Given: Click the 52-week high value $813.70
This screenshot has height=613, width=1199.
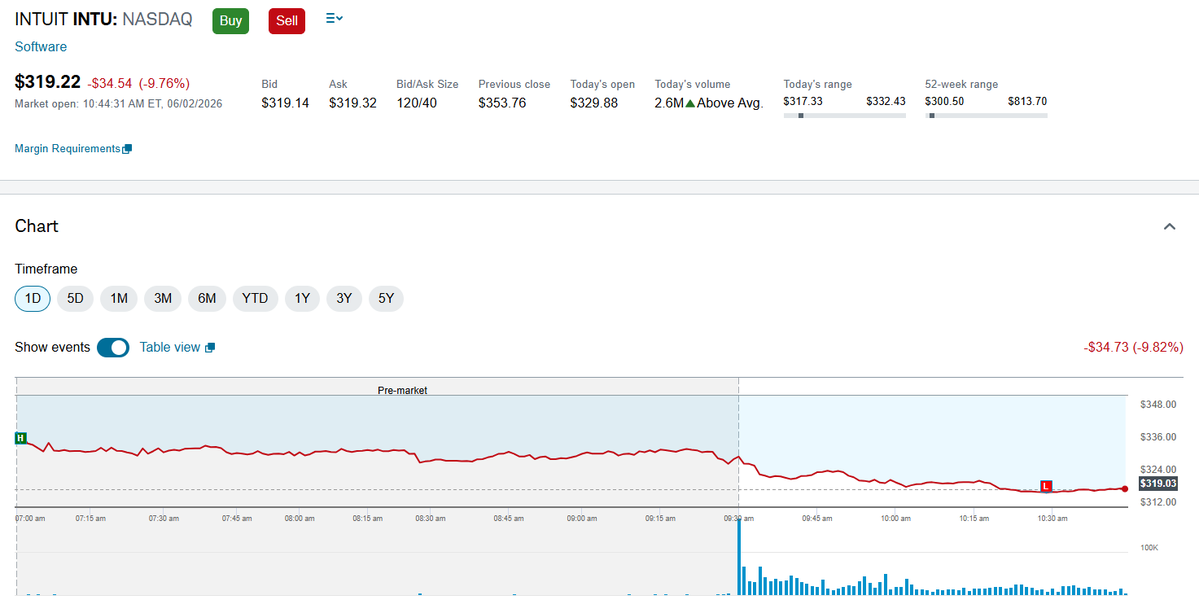Looking at the screenshot, I should 1027,101.
